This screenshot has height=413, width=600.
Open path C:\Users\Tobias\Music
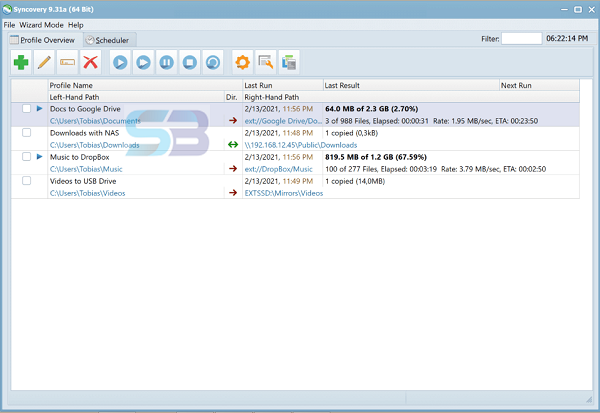(x=86, y=169)
